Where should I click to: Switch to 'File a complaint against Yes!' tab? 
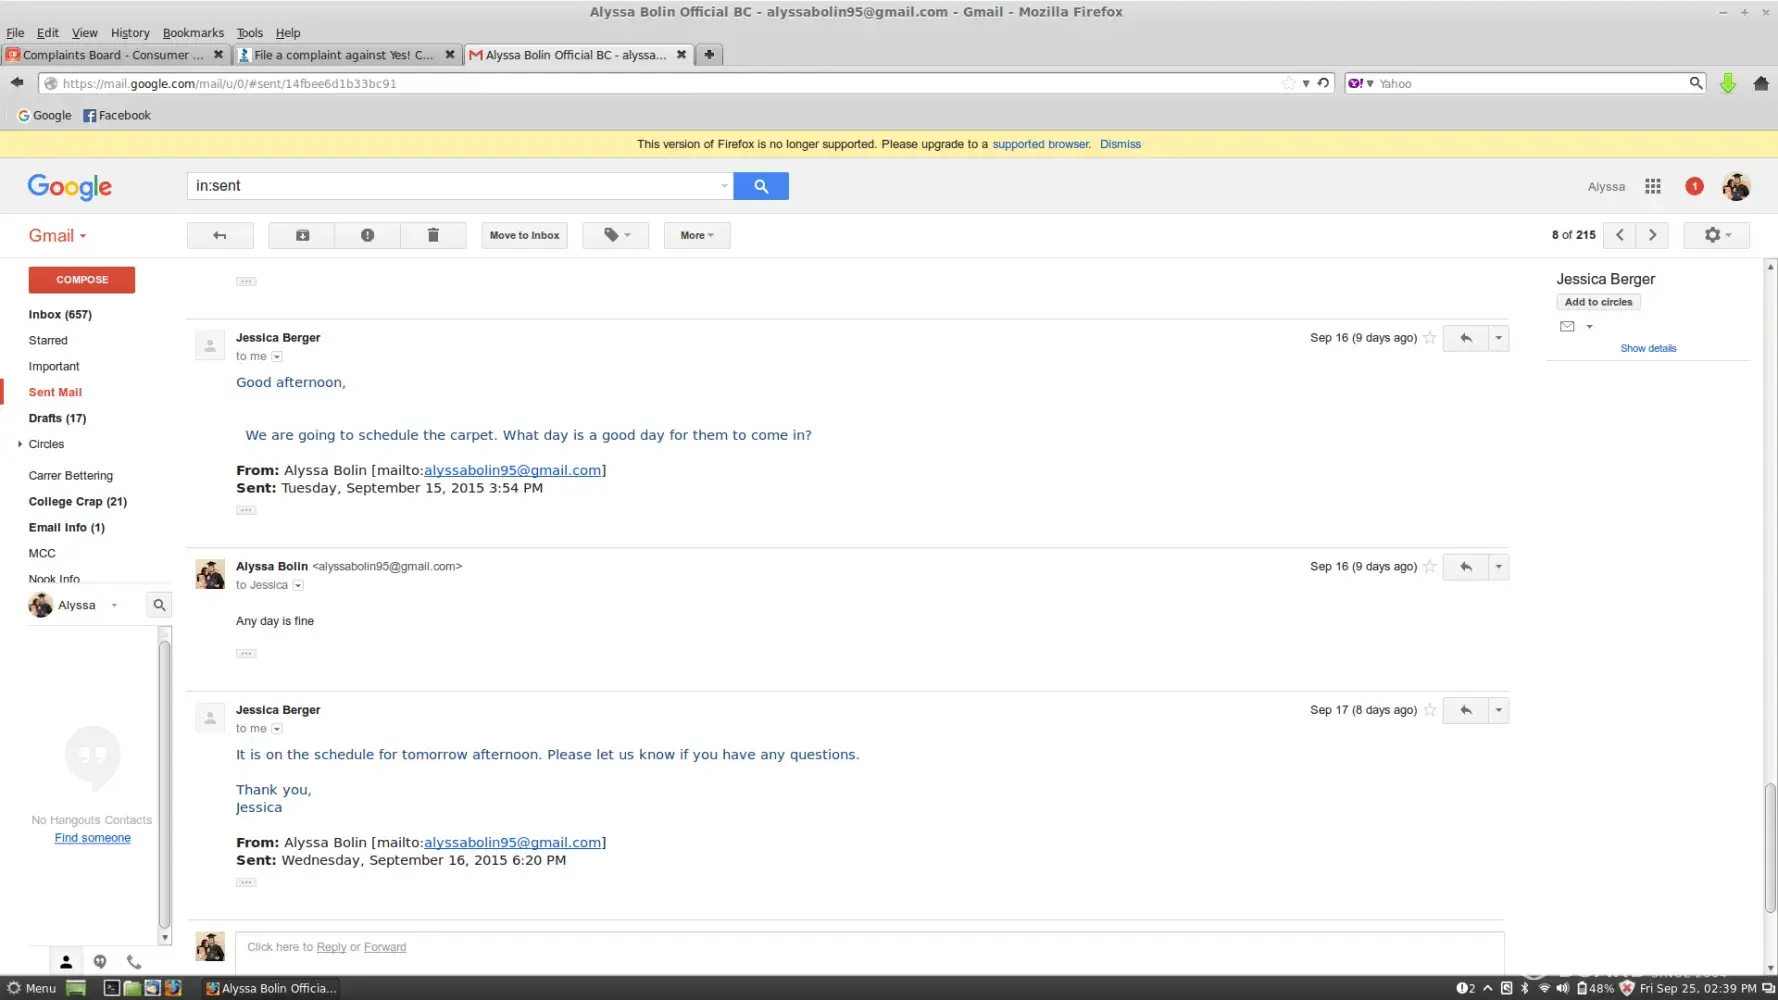pyautogui.click(x=347, y=55)
